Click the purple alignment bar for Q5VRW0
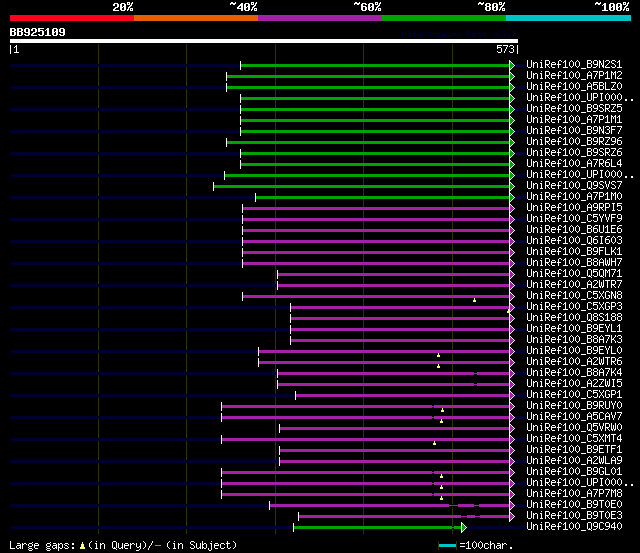 click(395, 429)
